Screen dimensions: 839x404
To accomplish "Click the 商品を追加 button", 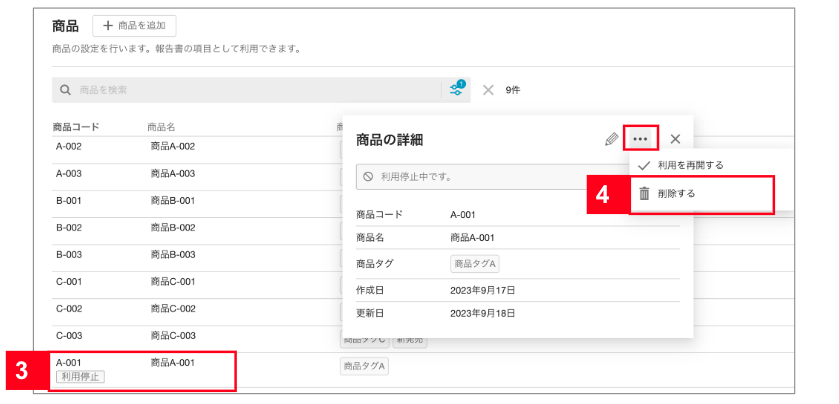I will tap(134, 26).
